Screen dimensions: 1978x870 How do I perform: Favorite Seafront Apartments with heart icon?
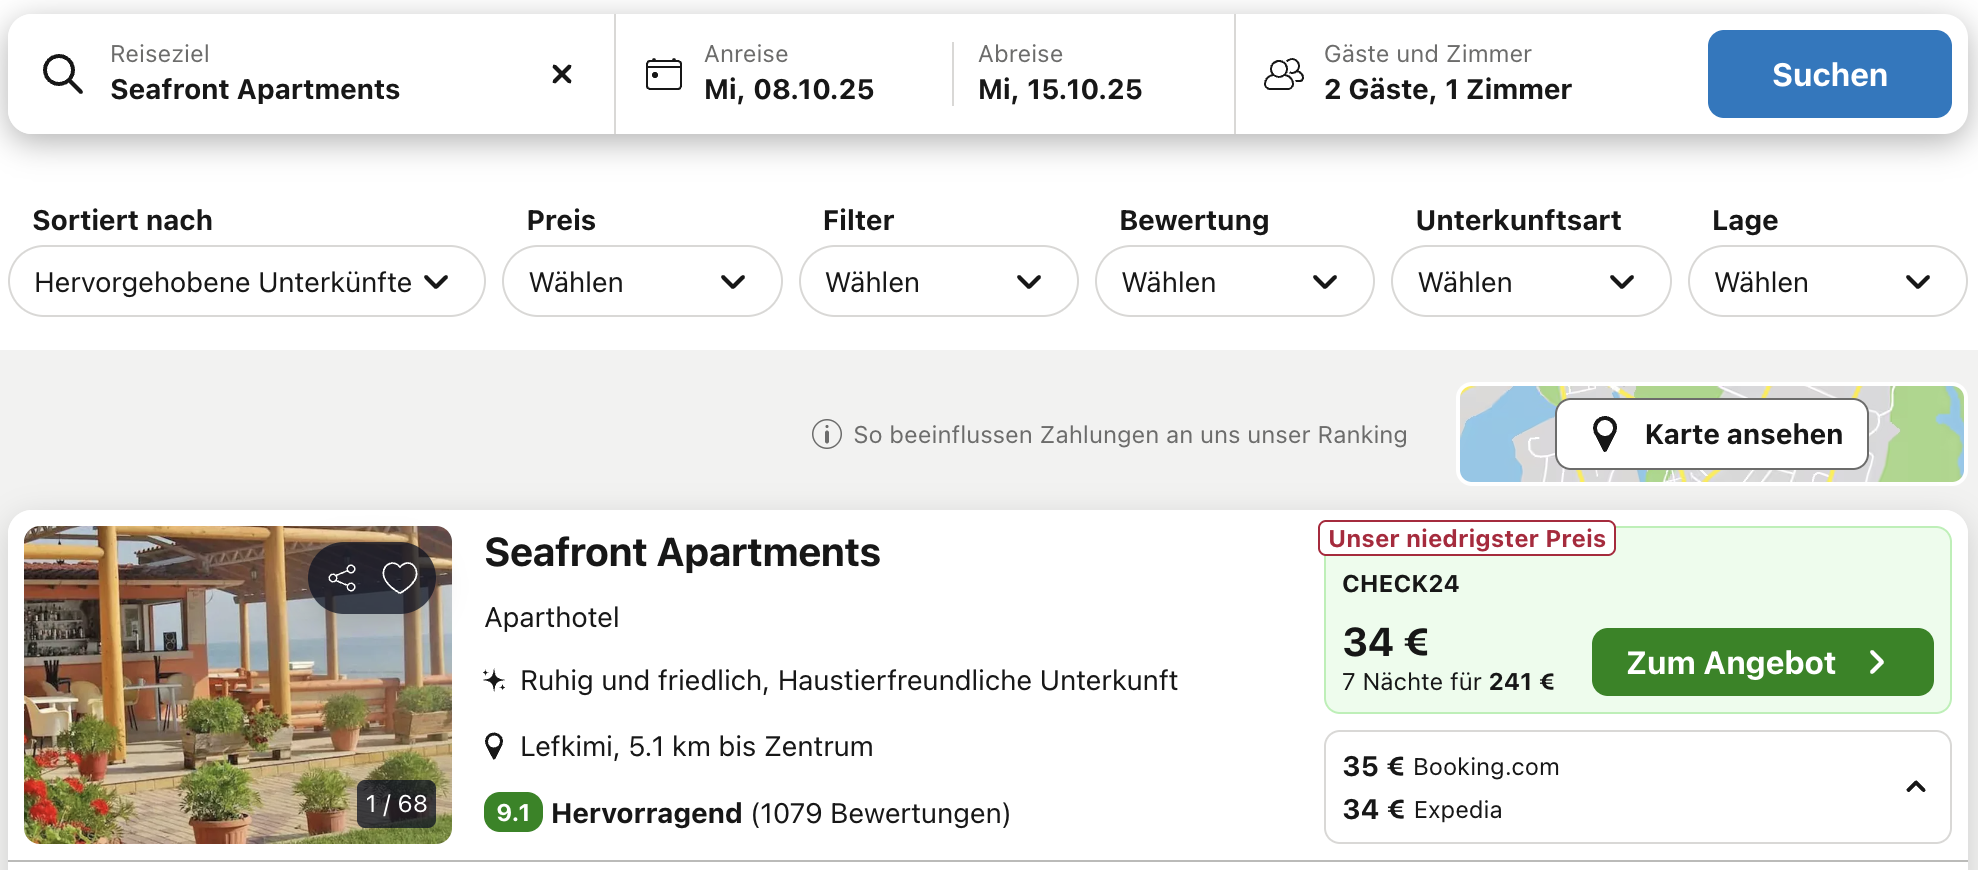(400, 578)
